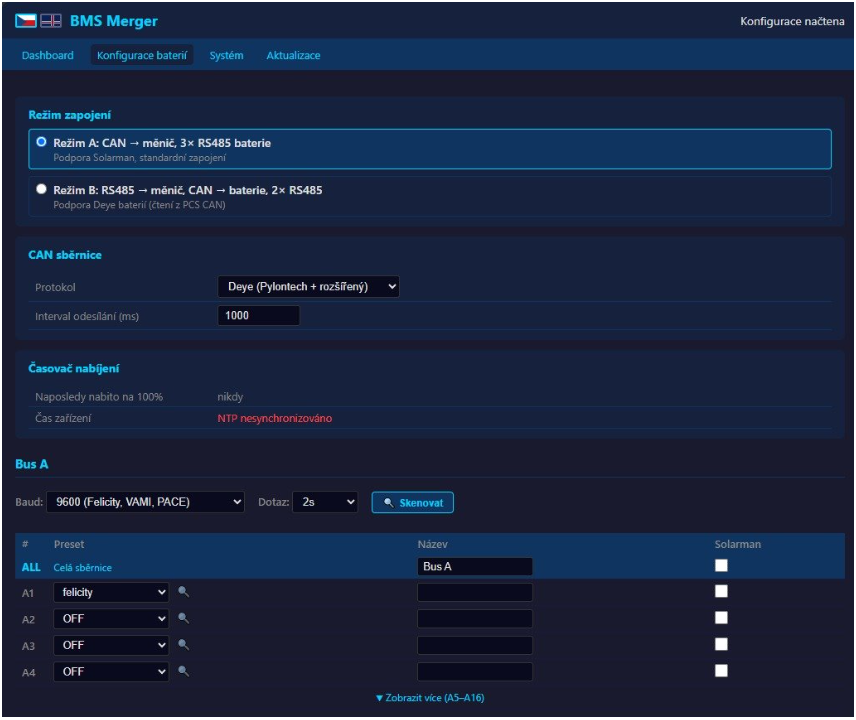Click the CAN sběrnice heading
856x720 pixels.
(x=65, y=255)
